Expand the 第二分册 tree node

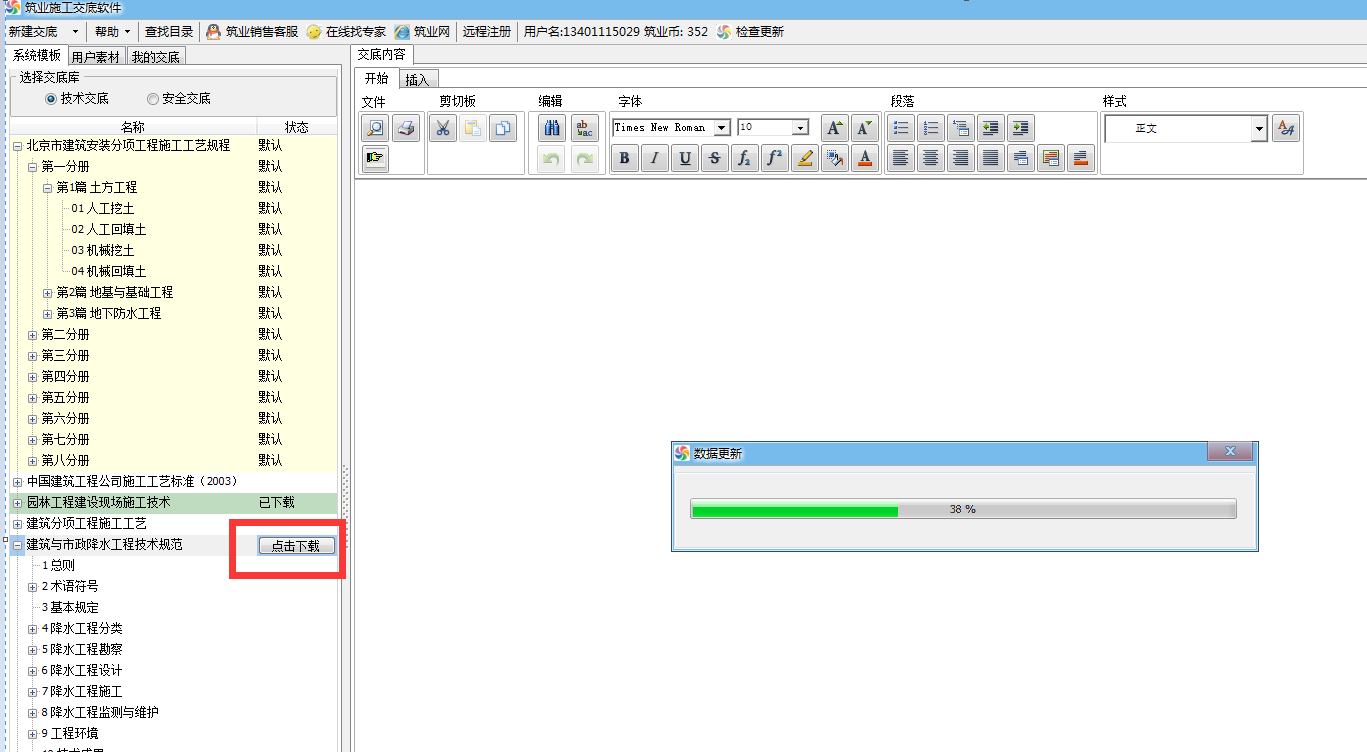(33, 335)
